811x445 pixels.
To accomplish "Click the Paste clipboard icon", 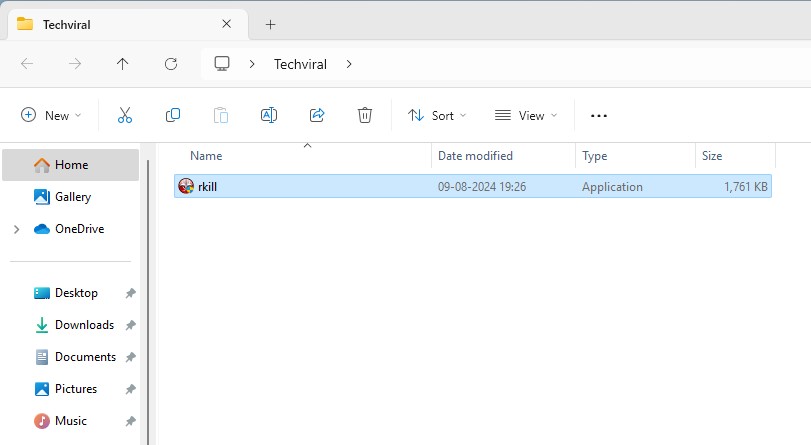I will (x=221, y=115).
